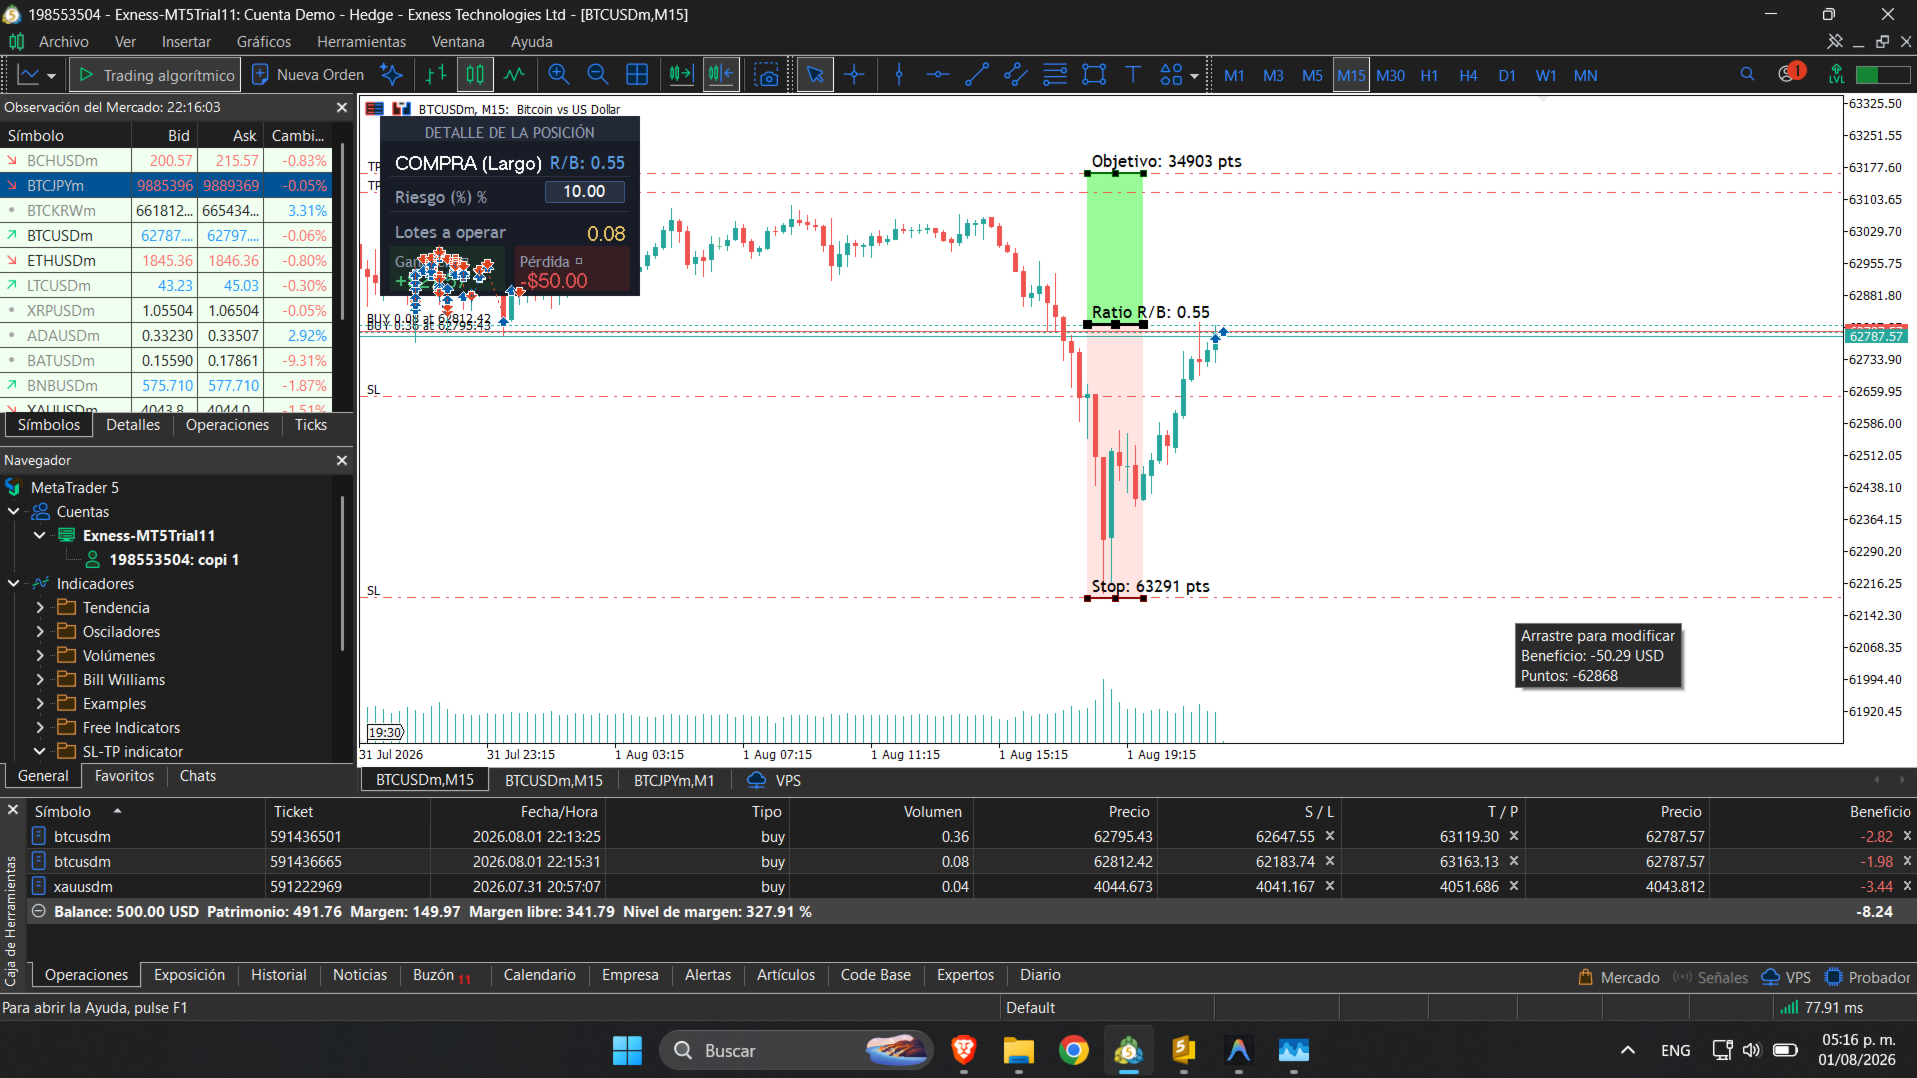Switch timeframe to M5
Image resolution: width=1917 pixels, height=1078 pixels.
coord(1312,75)
